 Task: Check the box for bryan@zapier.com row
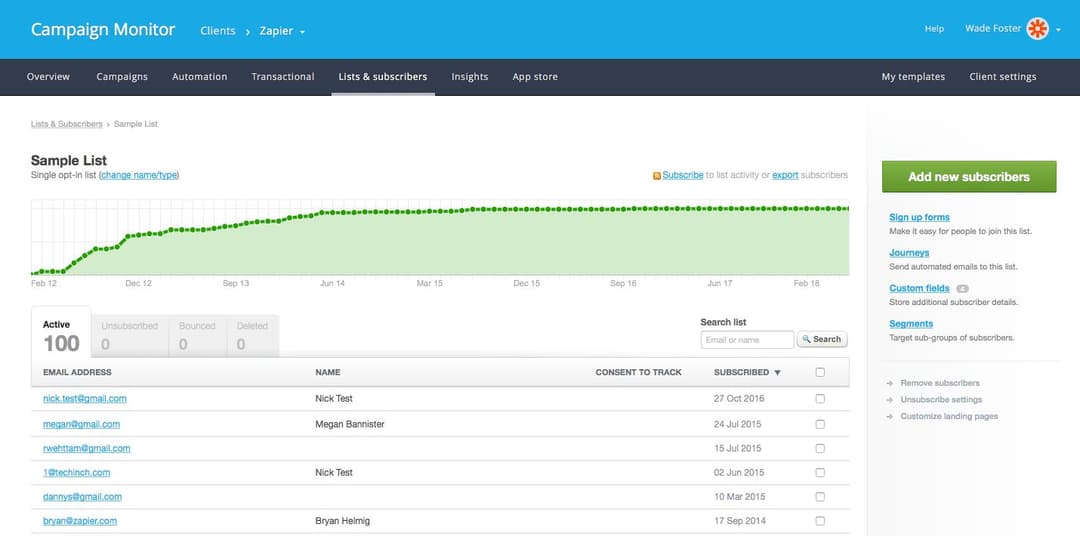point(820,521)
